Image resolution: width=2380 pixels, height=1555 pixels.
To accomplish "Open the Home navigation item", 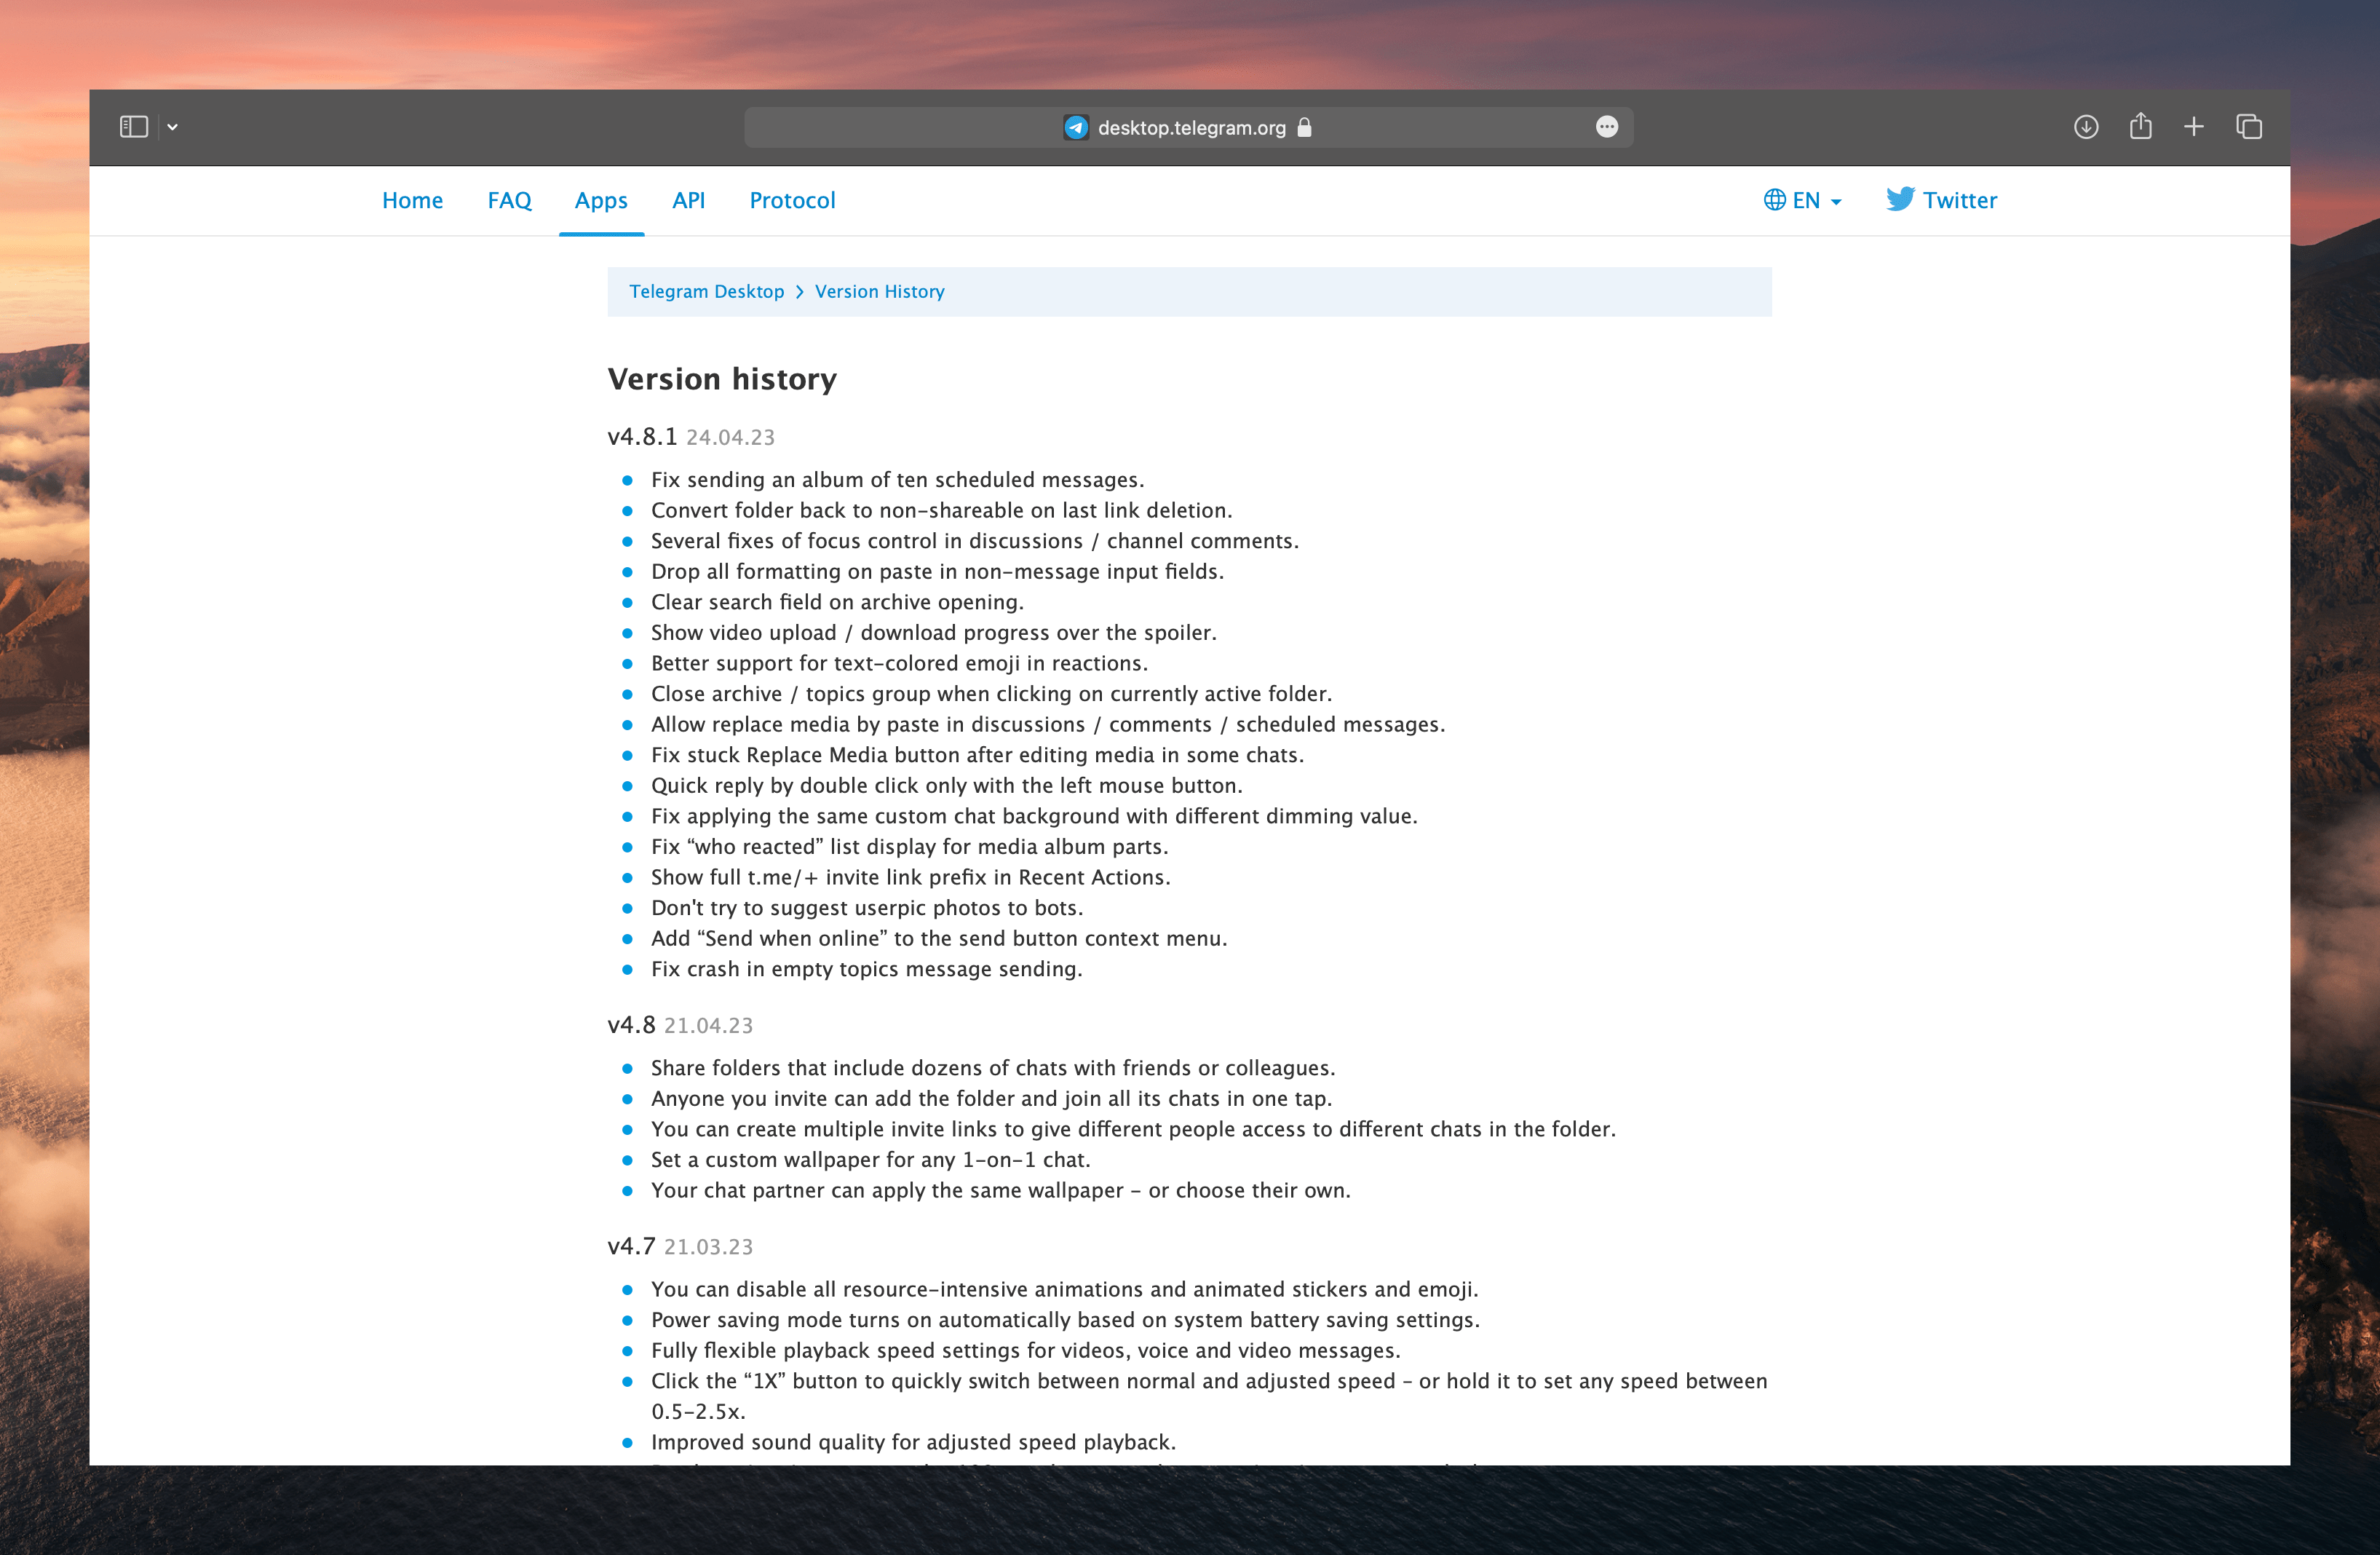I will (x=412, y=200).
